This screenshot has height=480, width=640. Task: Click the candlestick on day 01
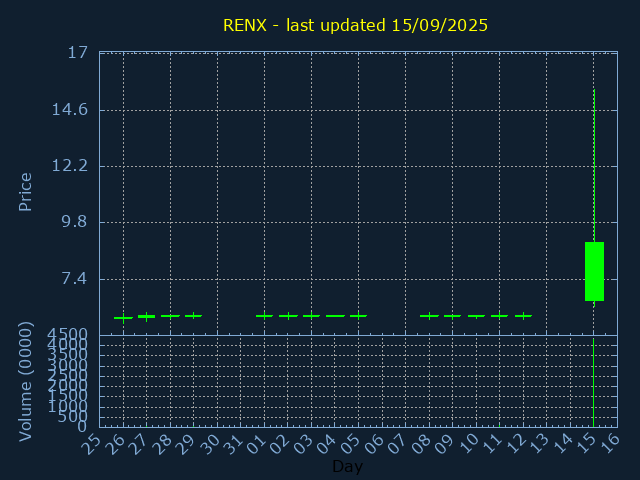point(264,316)
